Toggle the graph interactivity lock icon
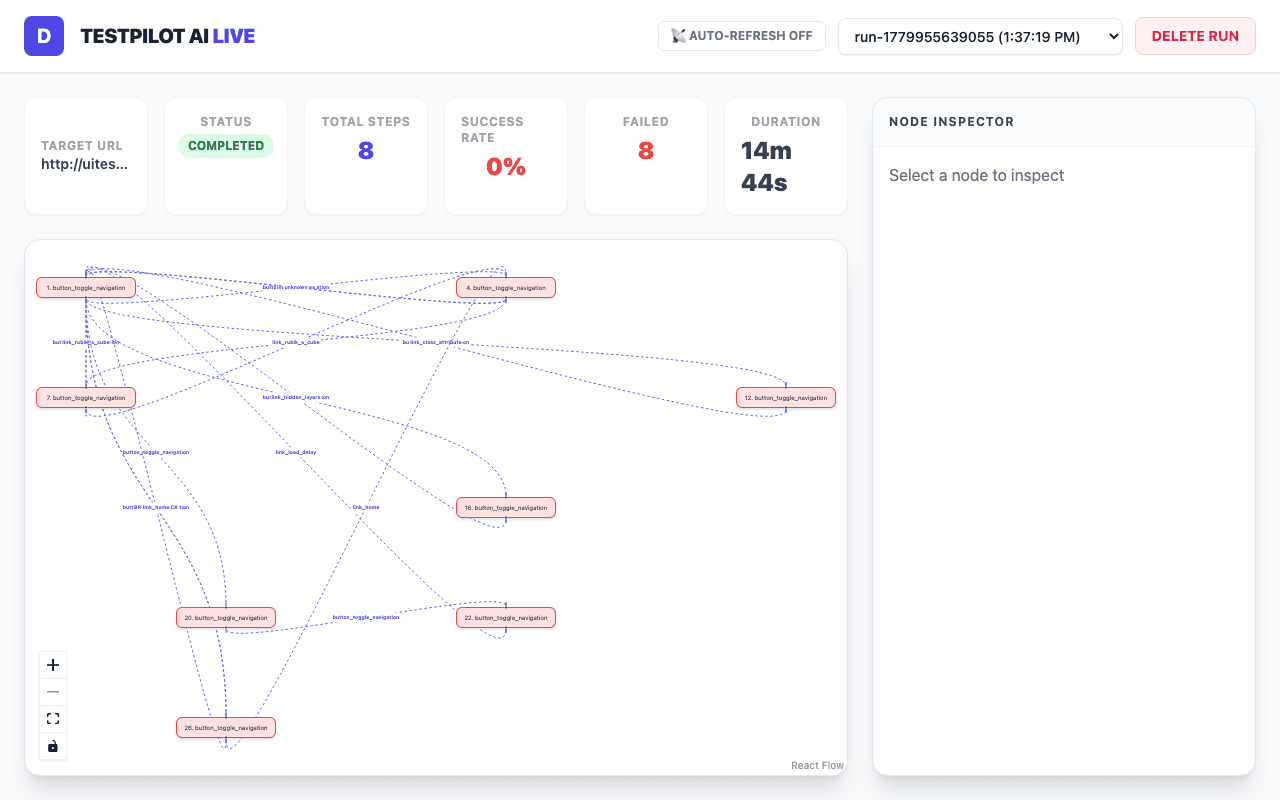This screenshot has width=1280, height=800. coord(53,746)
